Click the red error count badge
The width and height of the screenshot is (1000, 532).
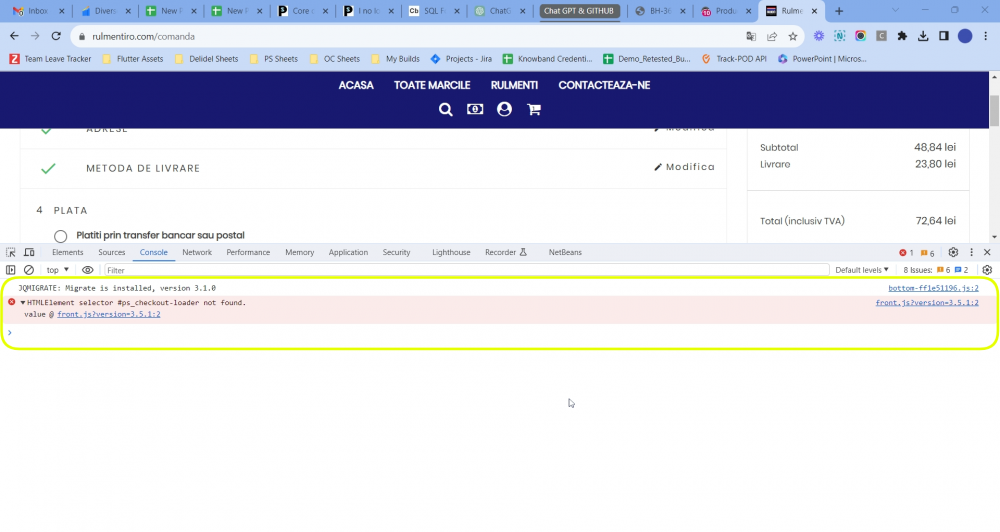[x=906, y=253]
